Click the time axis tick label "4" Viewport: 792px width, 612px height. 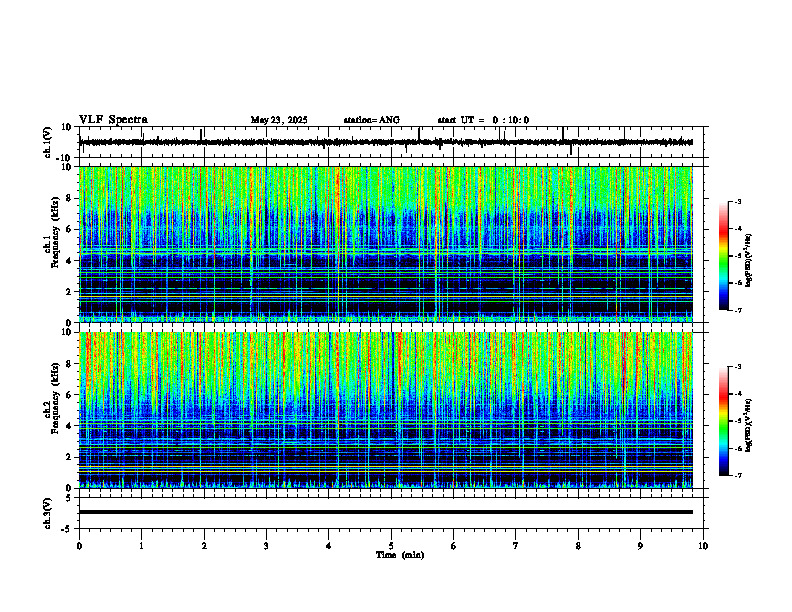click(329, 546)
